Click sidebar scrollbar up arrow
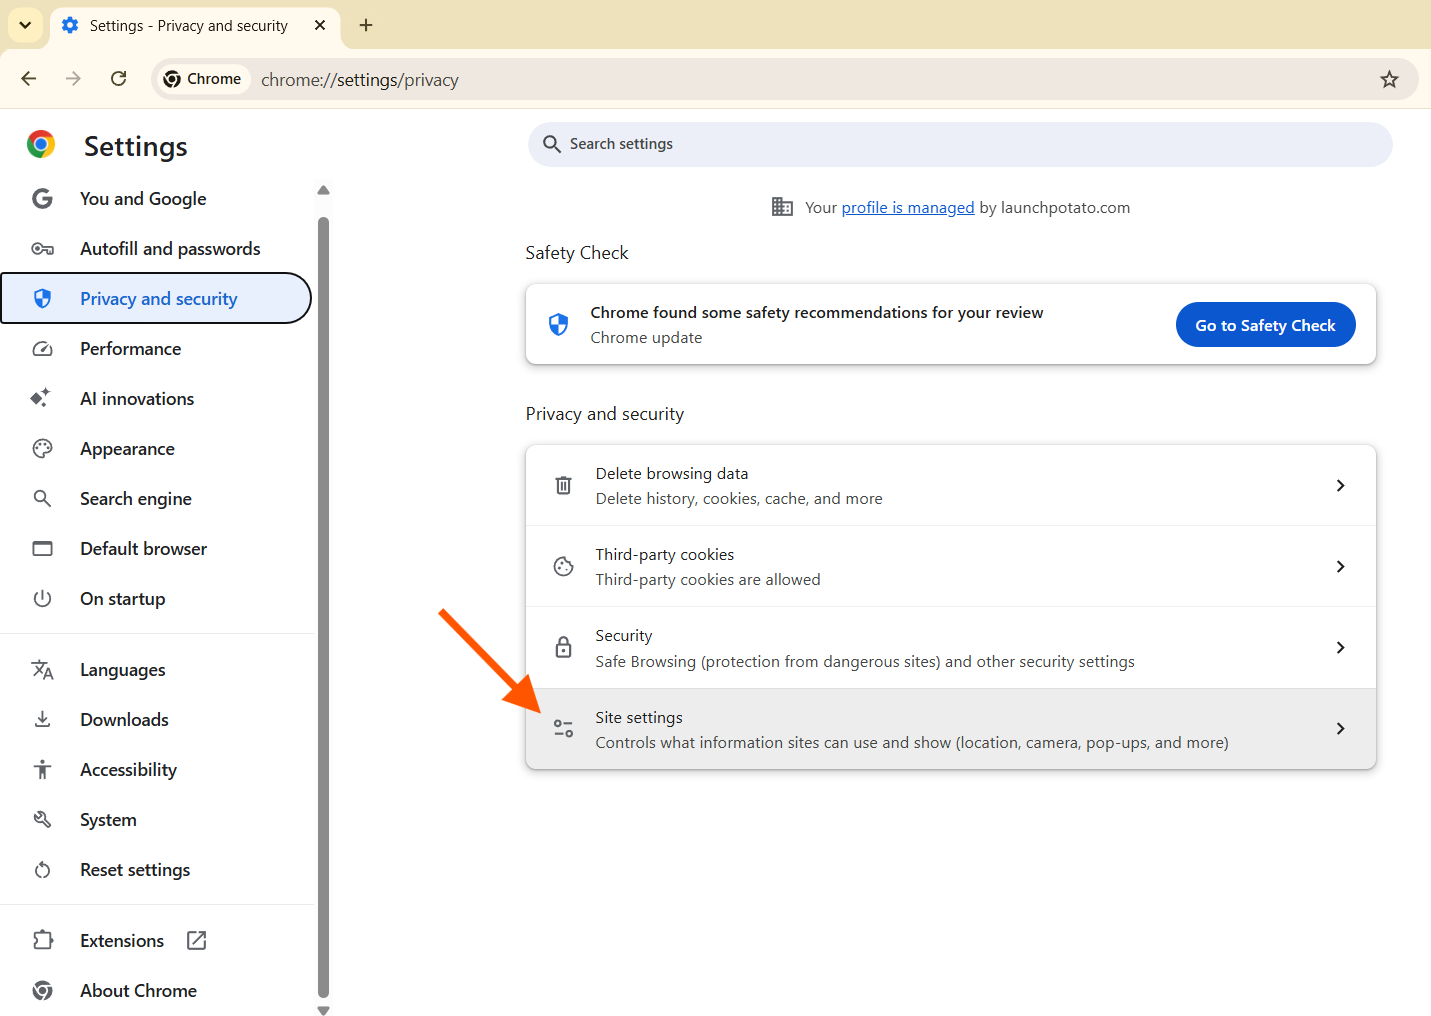Screen dimensions: 1431x1016 [323, 190]
